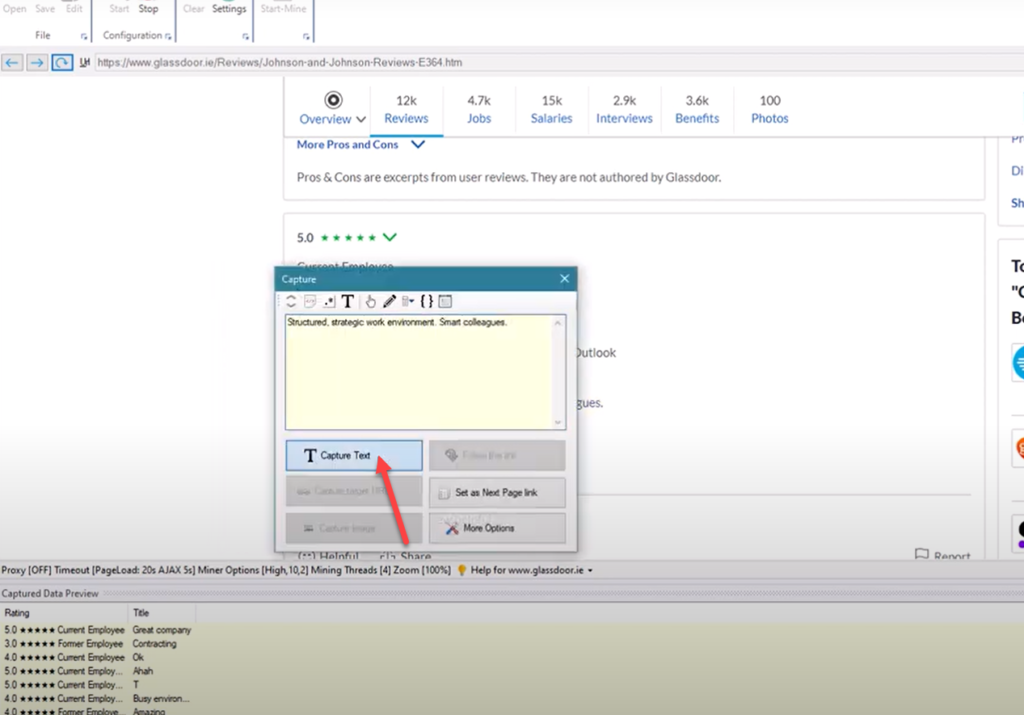Click the pointing hand icon in Capture toolbar

click(x=370, y=301)
